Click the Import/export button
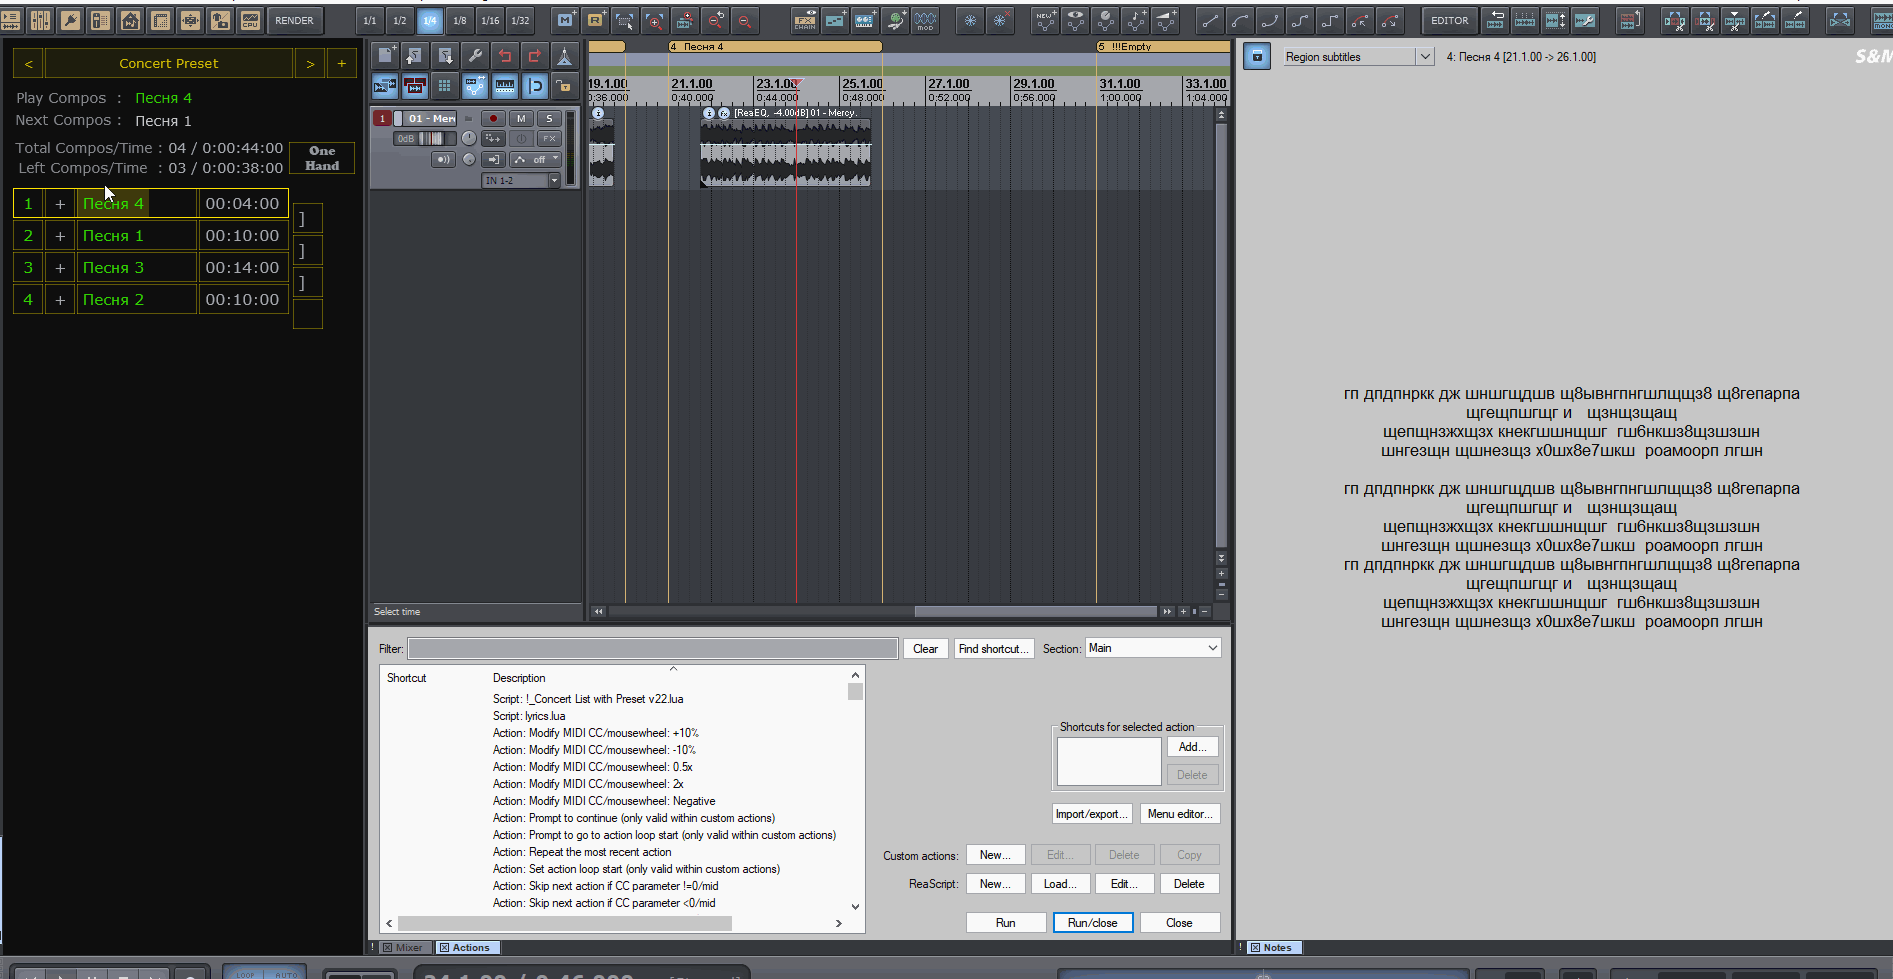This screenshot has height=979, width=1893. (x=1091, y=814)
